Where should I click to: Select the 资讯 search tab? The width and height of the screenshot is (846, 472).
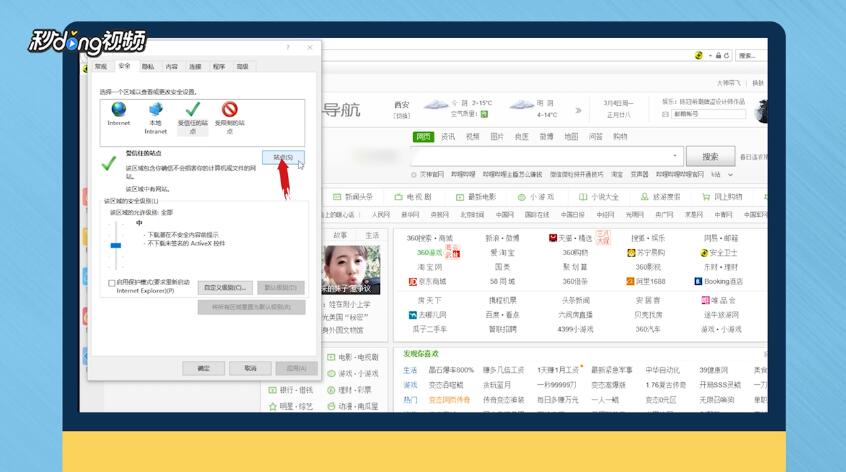tap(448, 136)
